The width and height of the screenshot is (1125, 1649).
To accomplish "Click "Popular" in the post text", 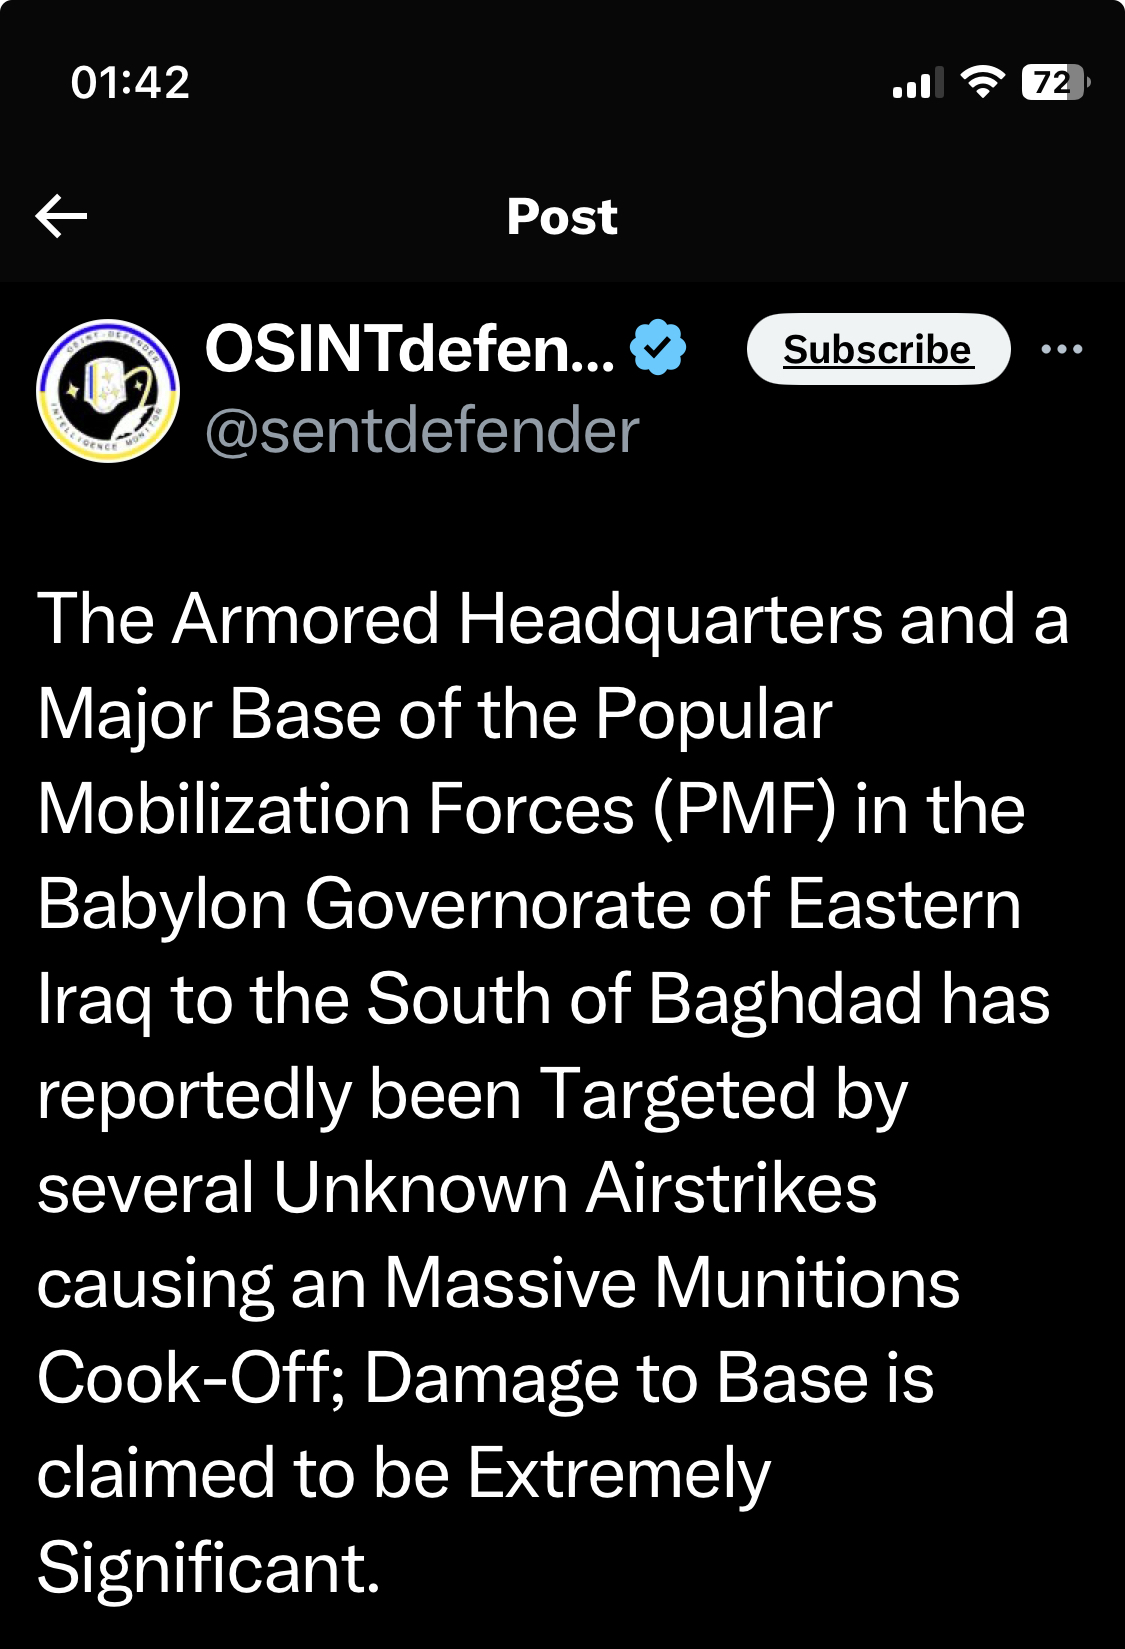I will point(713,714).
